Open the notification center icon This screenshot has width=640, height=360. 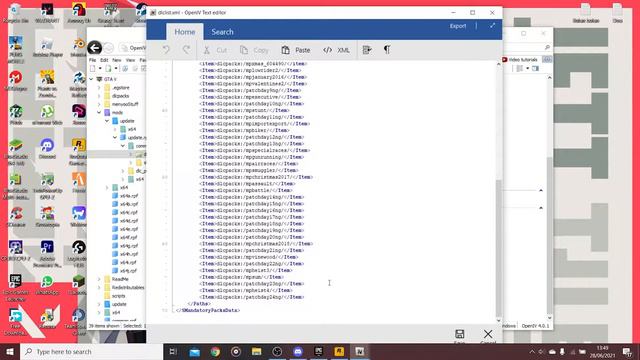coord(628,351)
